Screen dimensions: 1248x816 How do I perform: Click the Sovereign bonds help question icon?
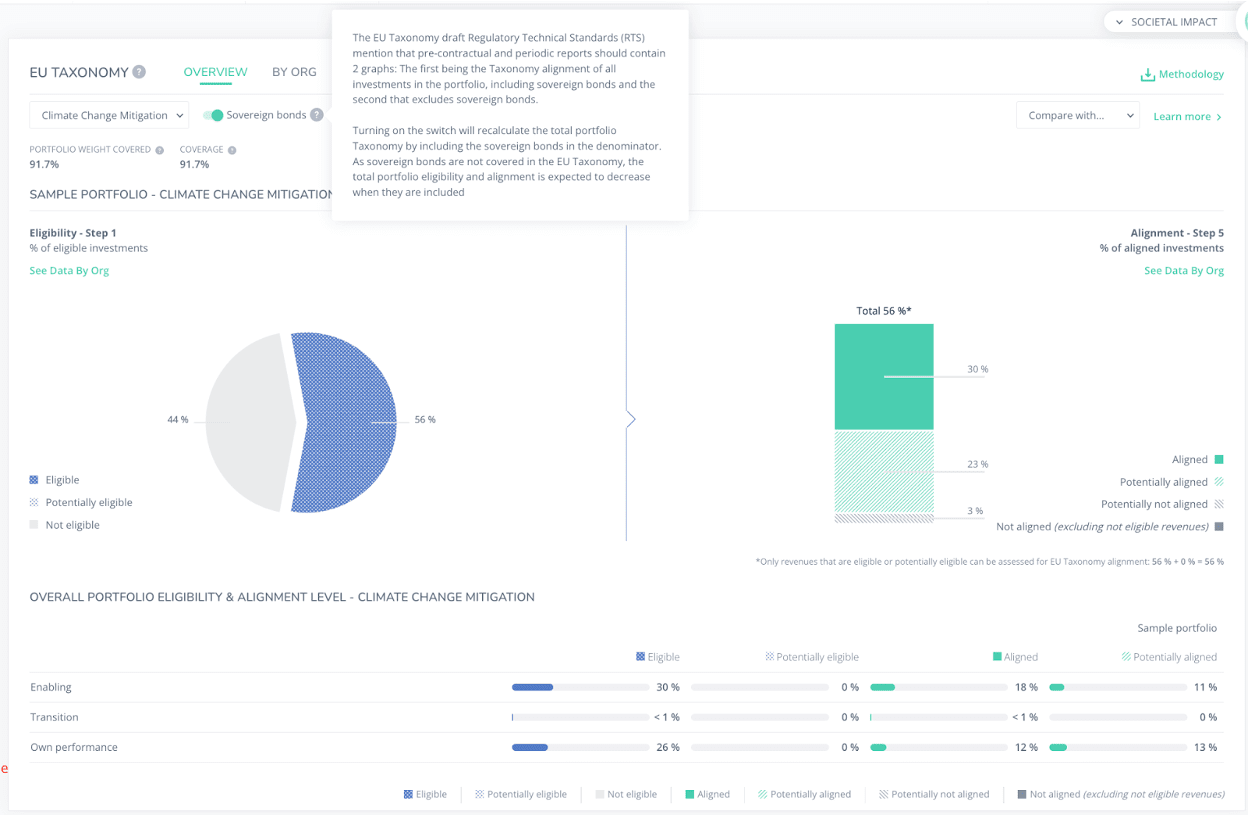(x=317, y=115)
